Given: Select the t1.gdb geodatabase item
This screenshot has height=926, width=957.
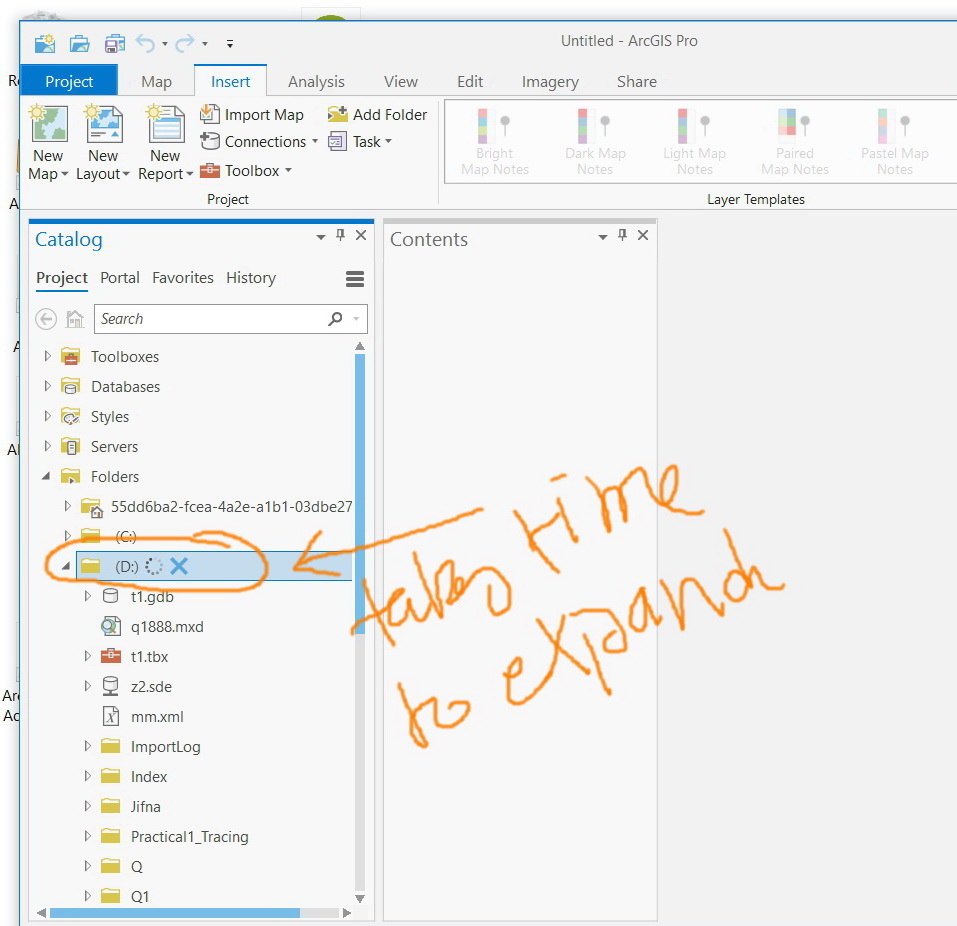Looking at the screenshot, I should point(152,596).
